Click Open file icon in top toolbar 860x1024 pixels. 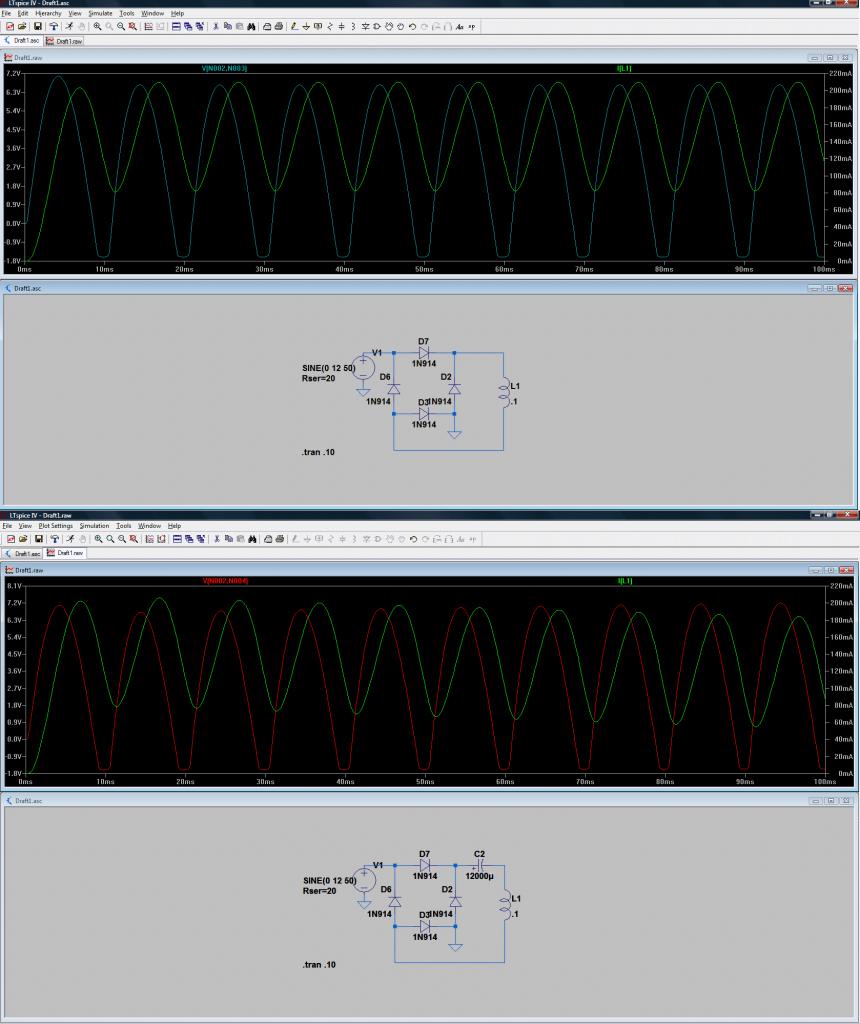(x=22, y=27)
